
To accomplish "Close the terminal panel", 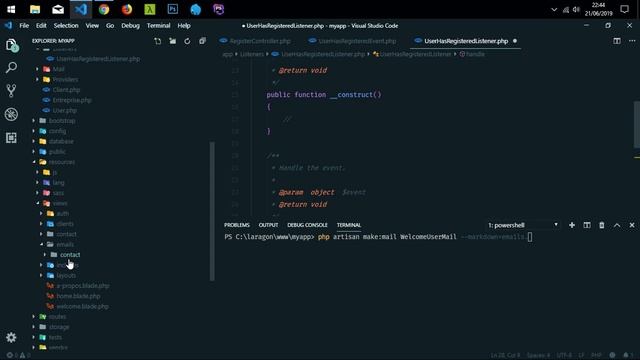I will tap(632, 225).
